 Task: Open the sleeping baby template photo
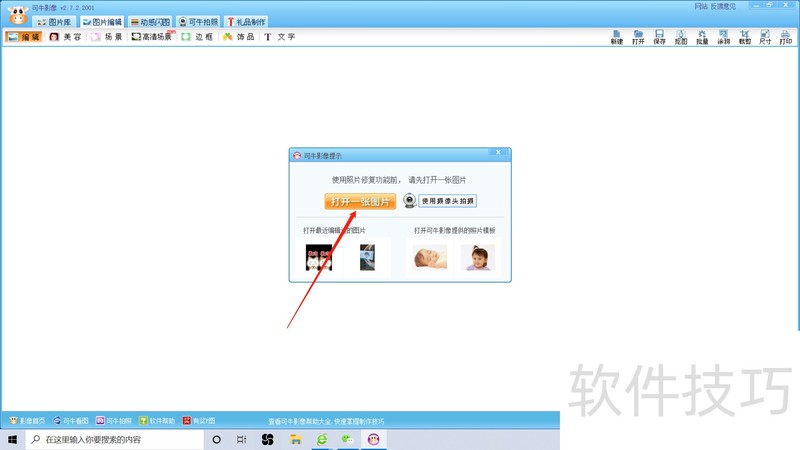click(x=430, y=257)
